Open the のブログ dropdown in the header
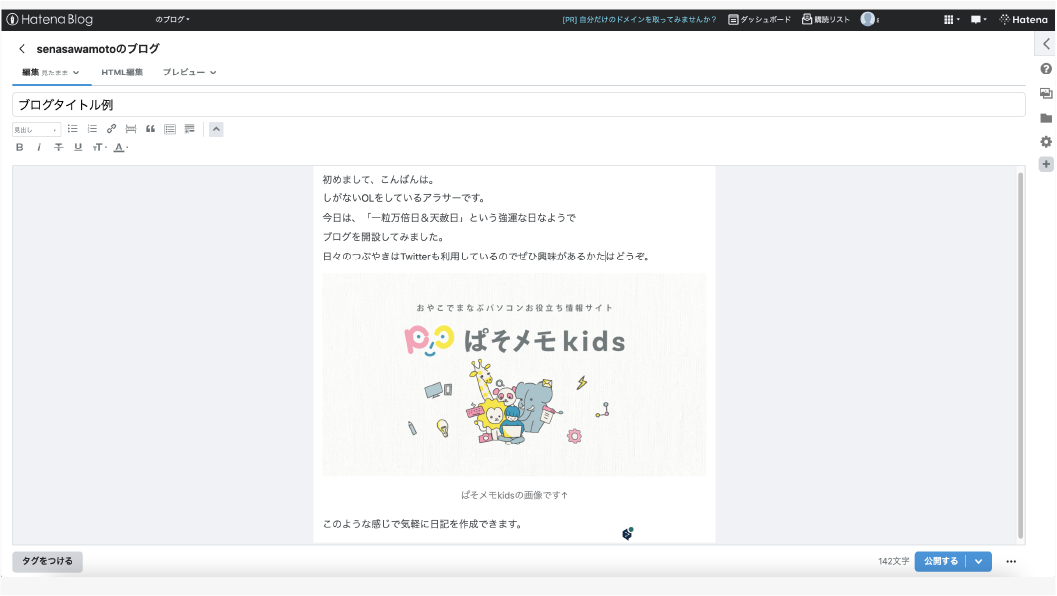Viewport: 1057px width, 596px height. [x=173, y=20]
